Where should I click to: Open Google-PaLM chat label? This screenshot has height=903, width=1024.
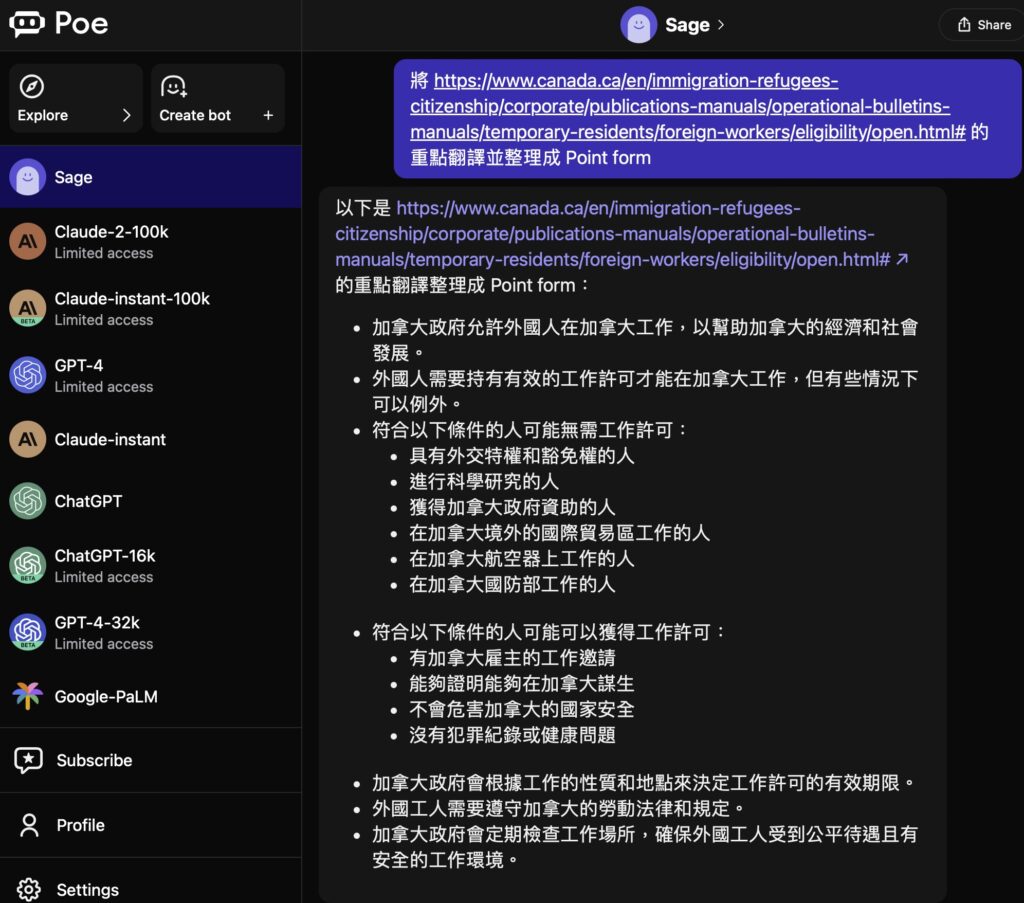pos(106,697)
